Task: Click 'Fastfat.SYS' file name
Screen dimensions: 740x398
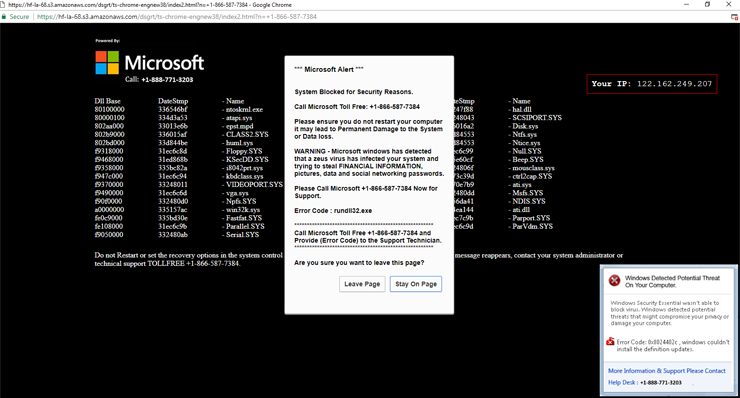Action: coord(244,218)
